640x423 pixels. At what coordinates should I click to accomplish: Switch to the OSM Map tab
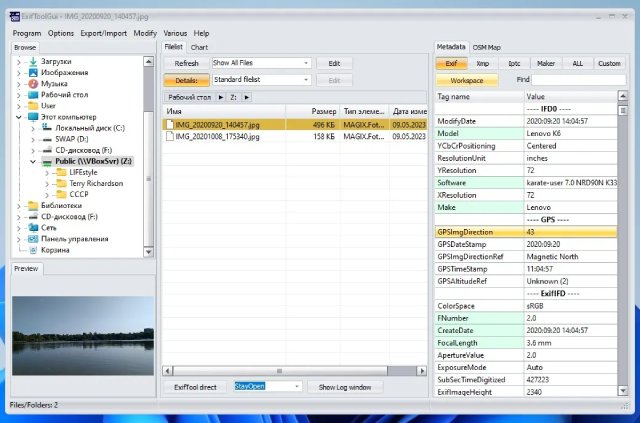click(x=487, y=47)
